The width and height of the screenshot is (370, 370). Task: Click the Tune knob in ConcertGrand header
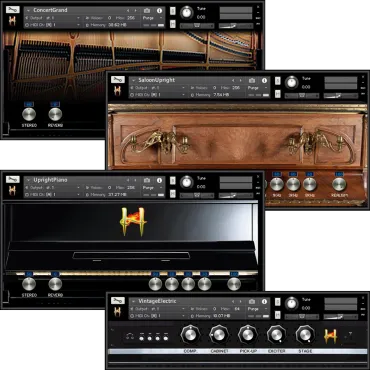coord(187,13)
